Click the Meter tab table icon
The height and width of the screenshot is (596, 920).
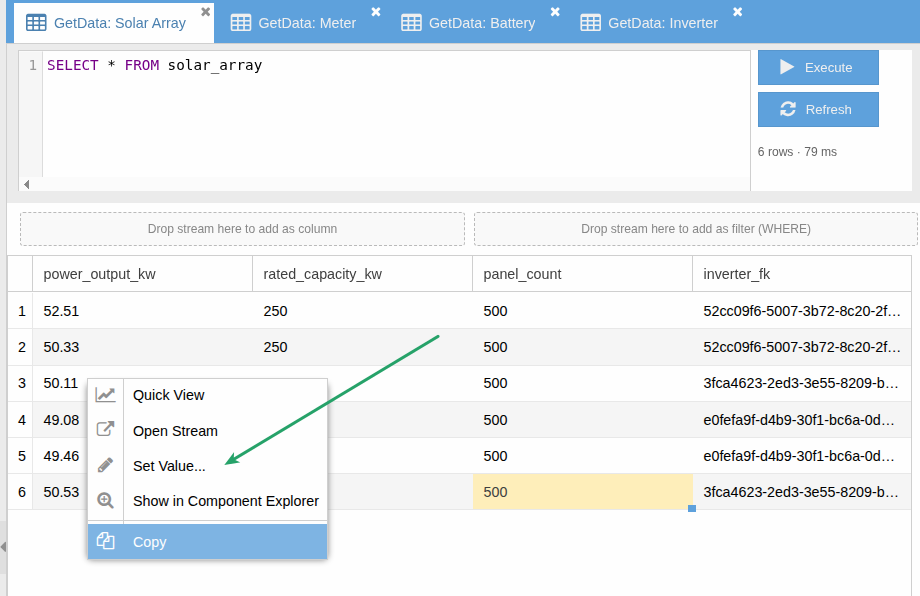(x=241, y=23)
